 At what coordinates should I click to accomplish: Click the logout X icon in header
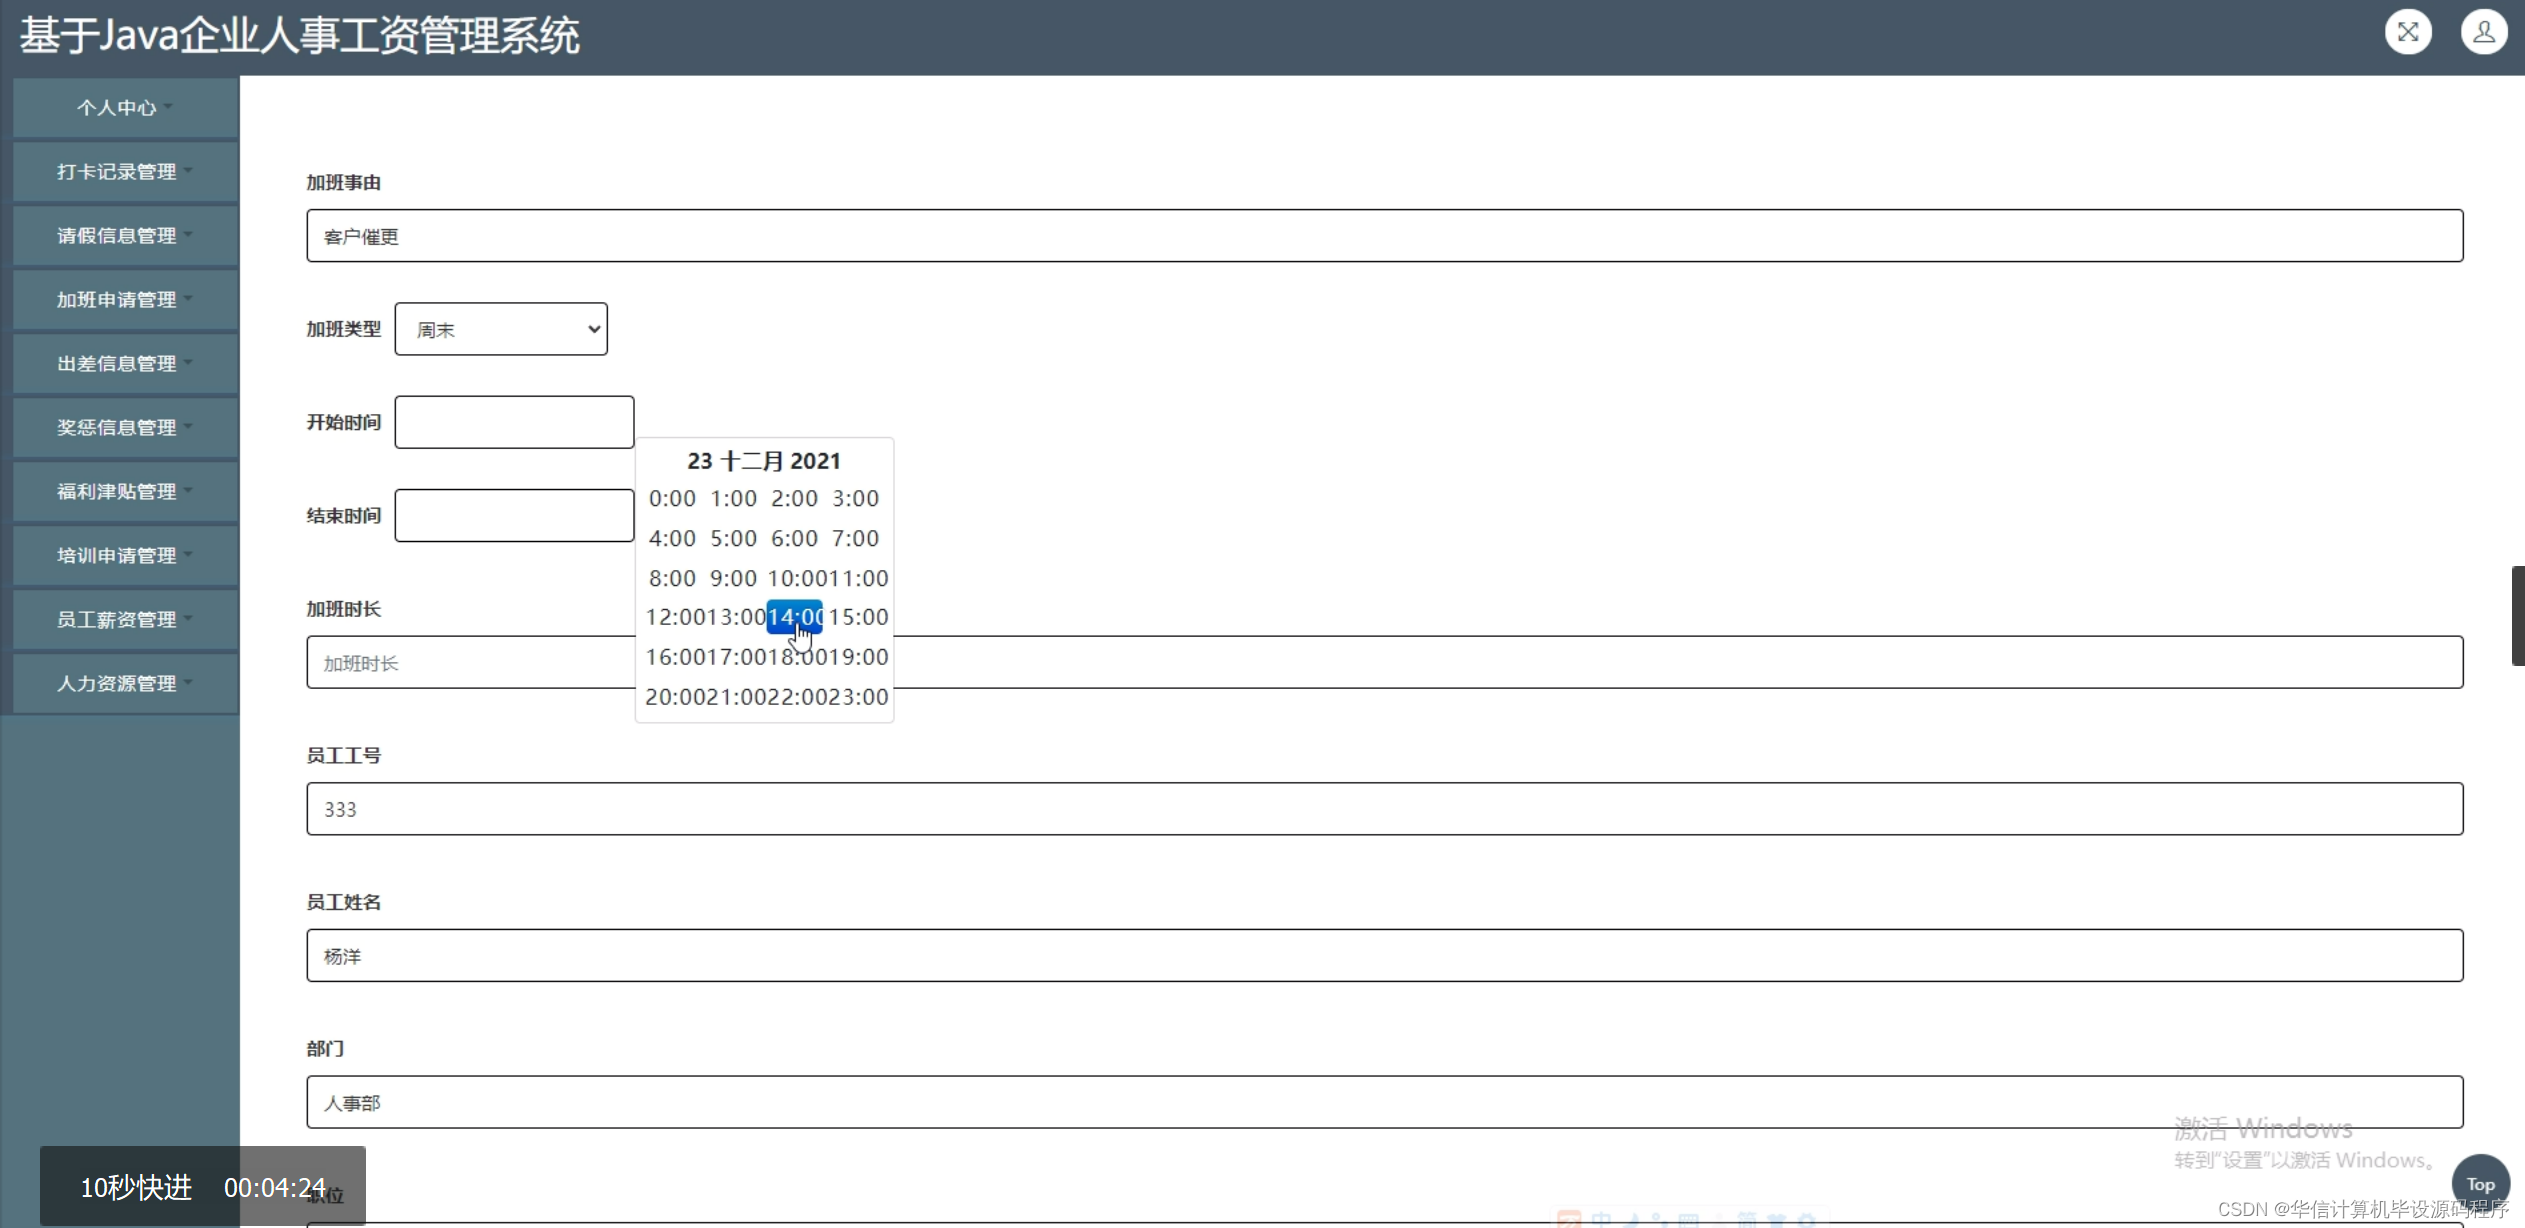(x=2408, y=31)
